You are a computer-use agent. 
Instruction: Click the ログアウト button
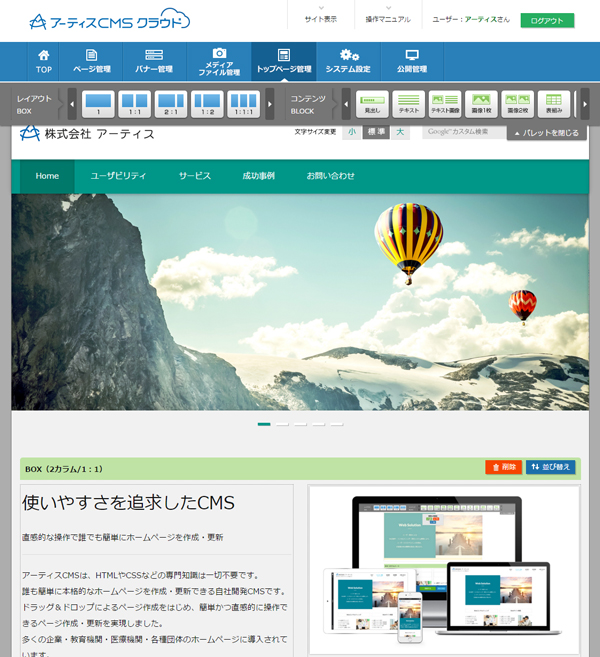(x=547, y=21)
